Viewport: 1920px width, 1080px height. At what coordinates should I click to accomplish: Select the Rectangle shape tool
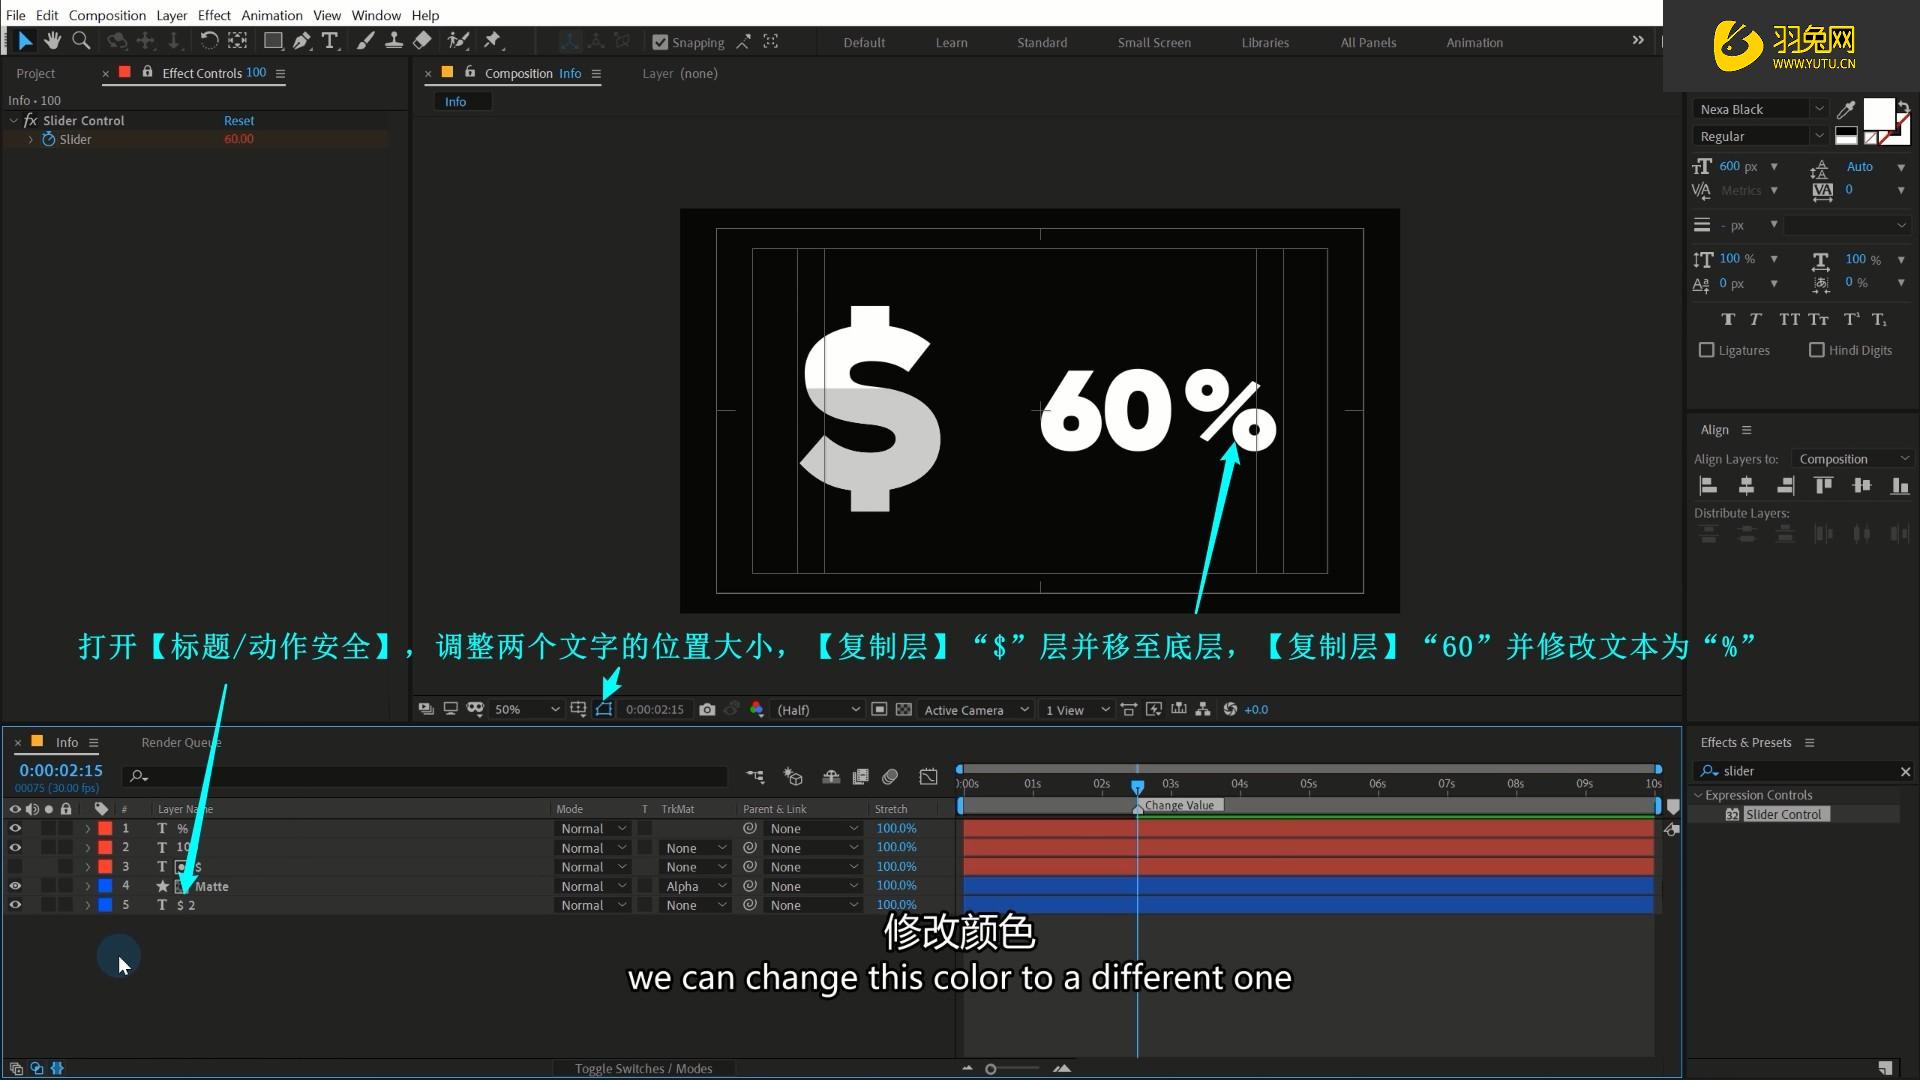272,41
